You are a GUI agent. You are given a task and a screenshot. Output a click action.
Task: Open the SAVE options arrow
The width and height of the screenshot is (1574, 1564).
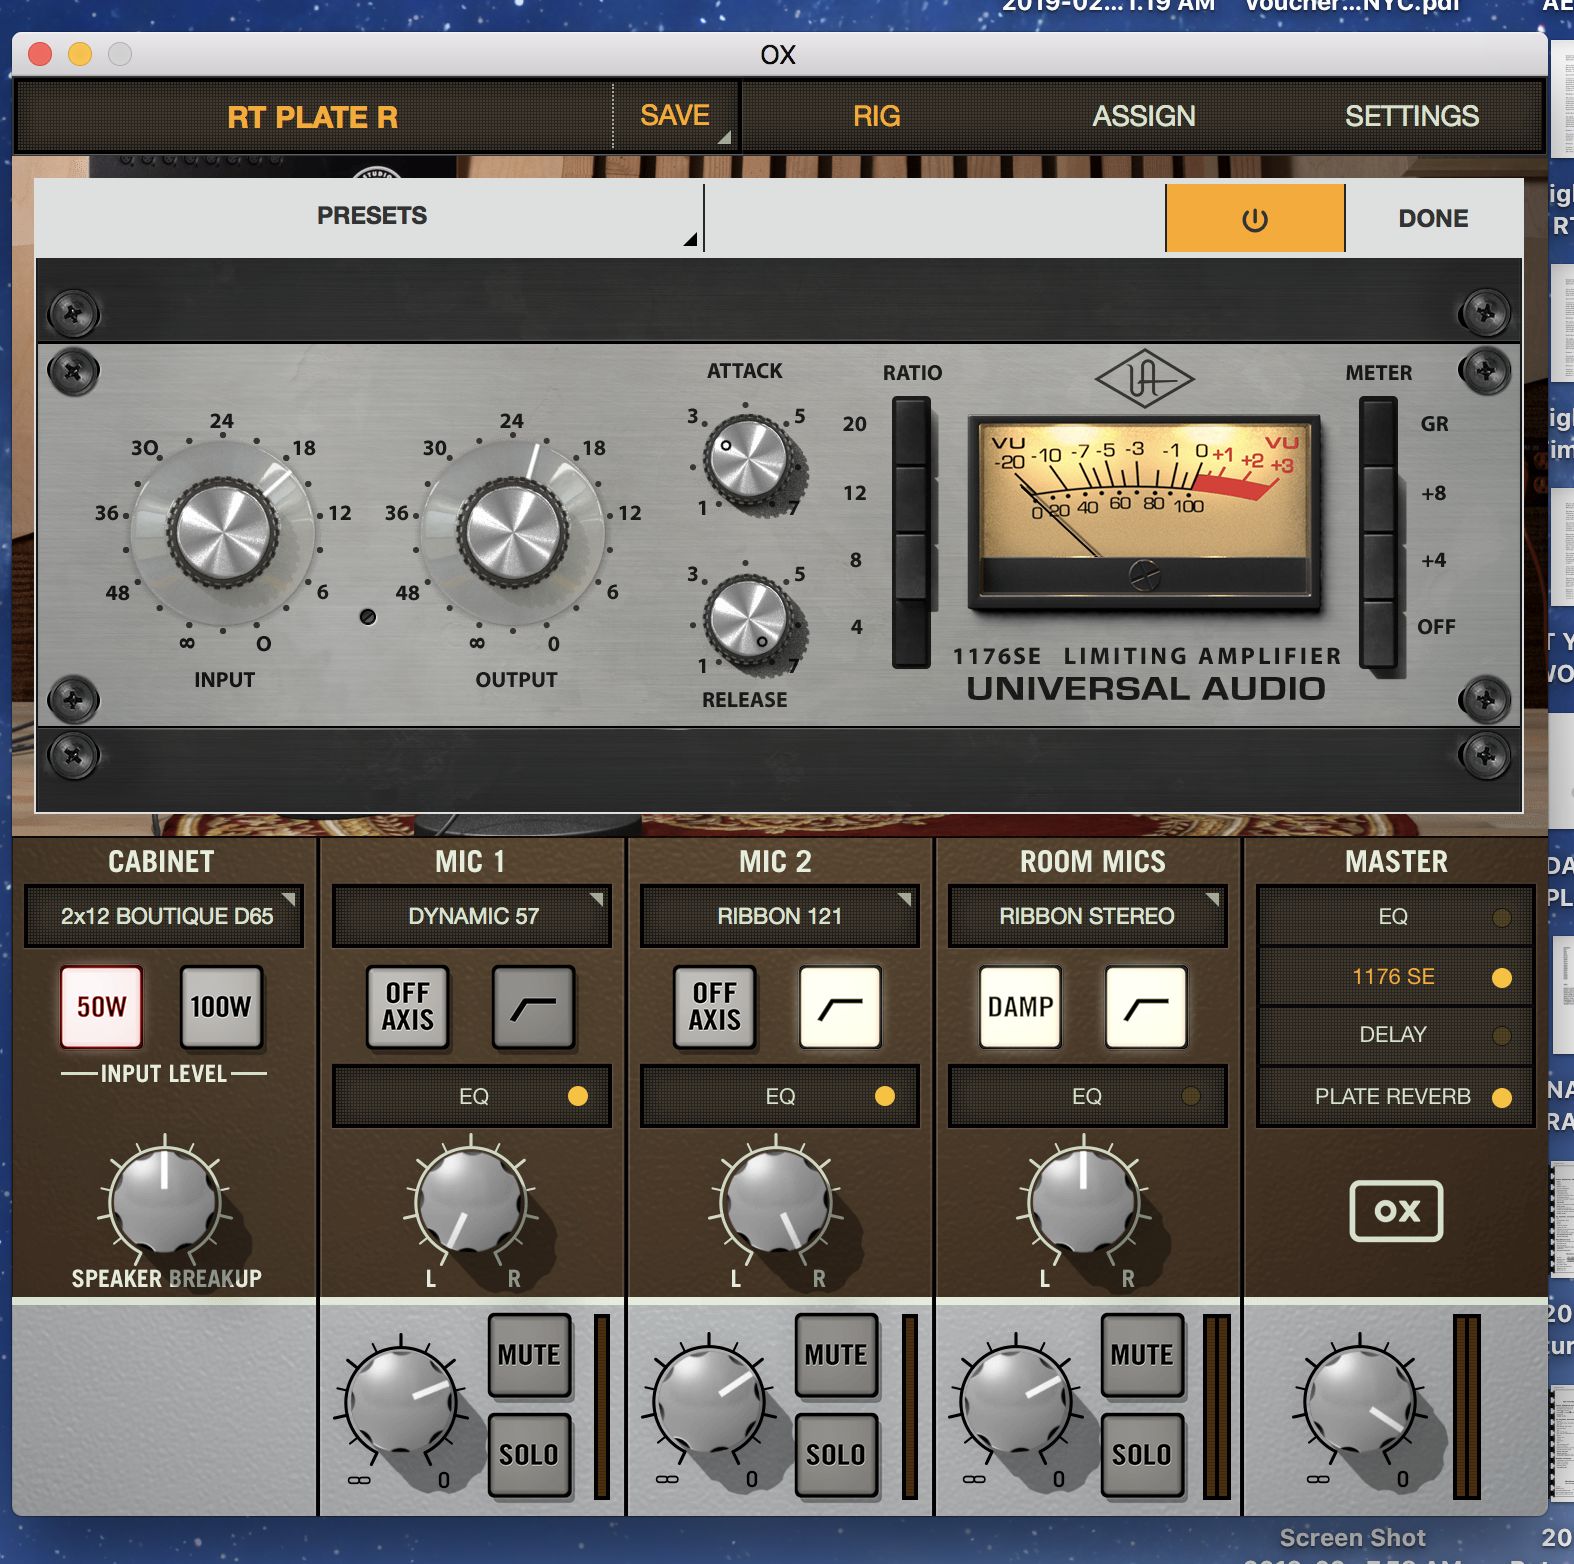(725, 138)
